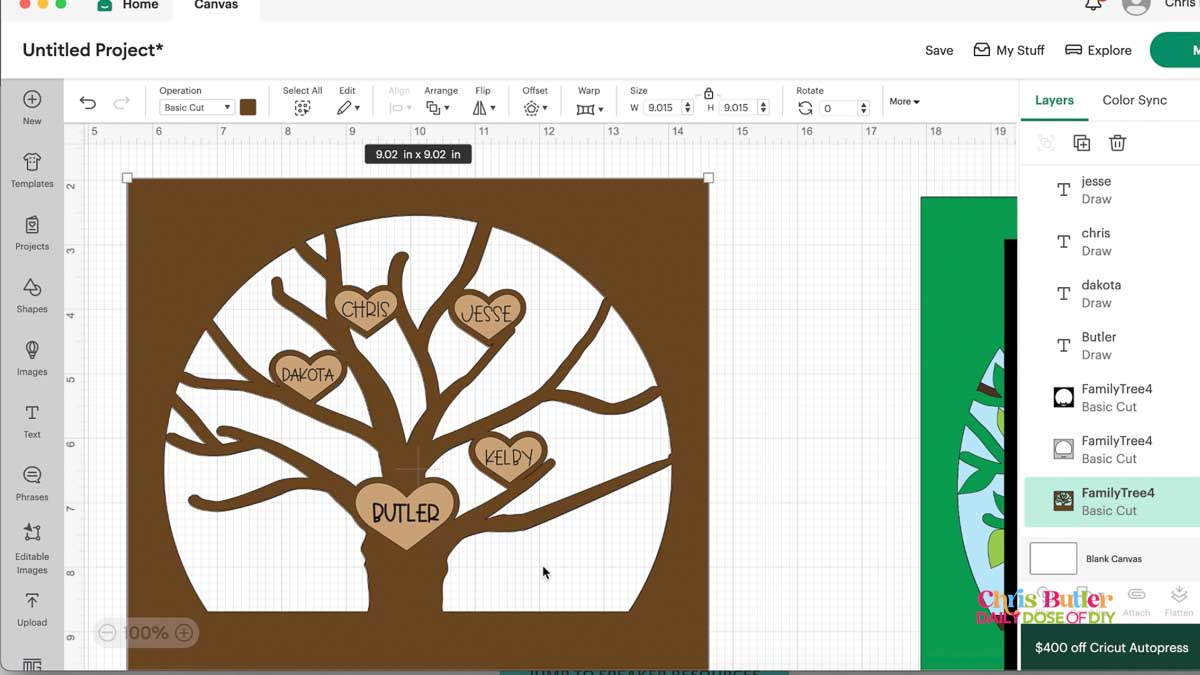Duplicate the selected layer
1200x675 pixels.
(1081, 143)
